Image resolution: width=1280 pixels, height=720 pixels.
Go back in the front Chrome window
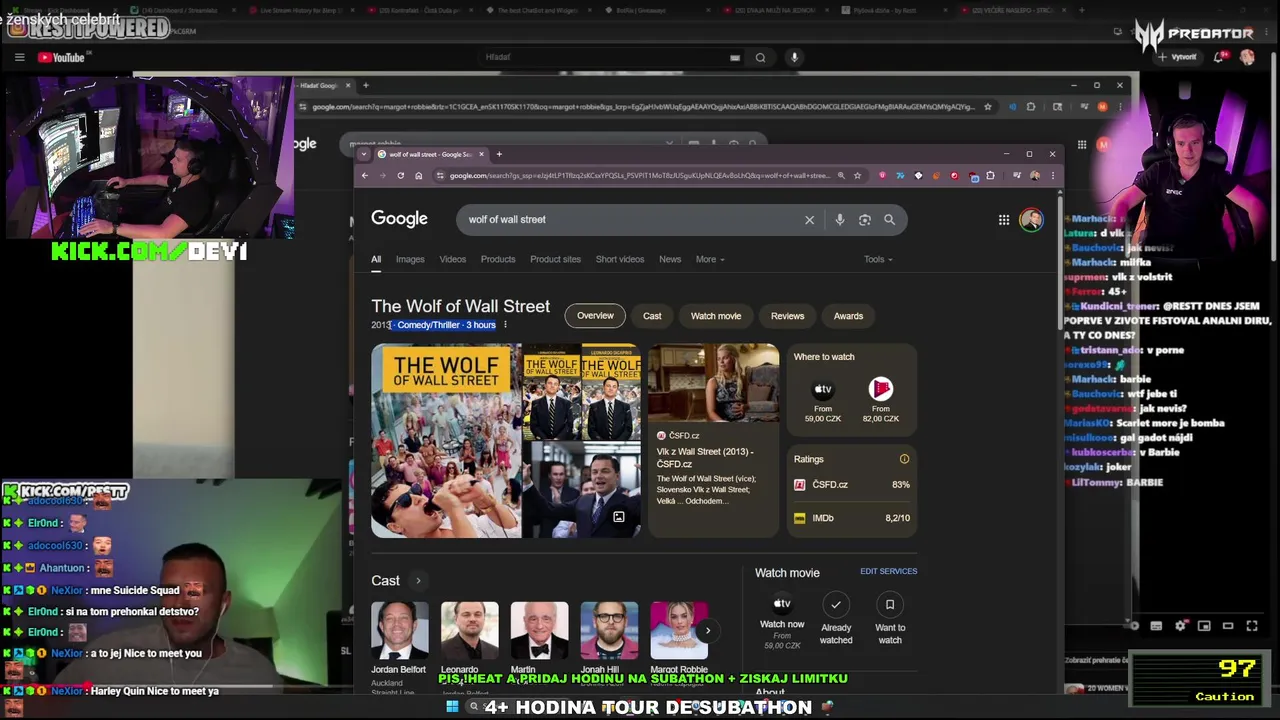coord(365,176)
